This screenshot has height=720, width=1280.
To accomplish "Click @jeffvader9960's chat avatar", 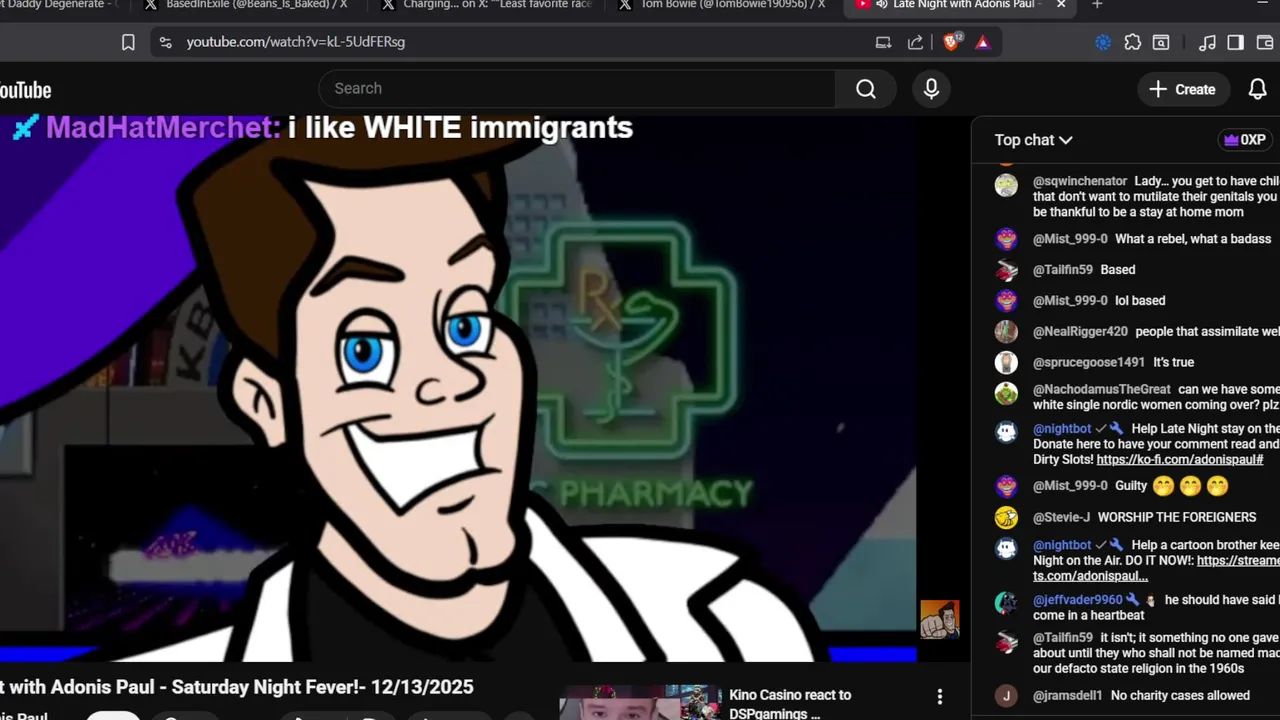I will [x=1006, y=603].
